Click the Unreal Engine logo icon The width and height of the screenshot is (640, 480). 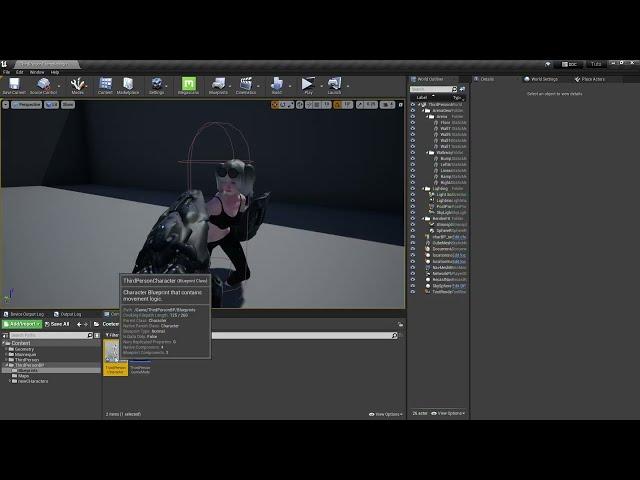tap(4, 64)
